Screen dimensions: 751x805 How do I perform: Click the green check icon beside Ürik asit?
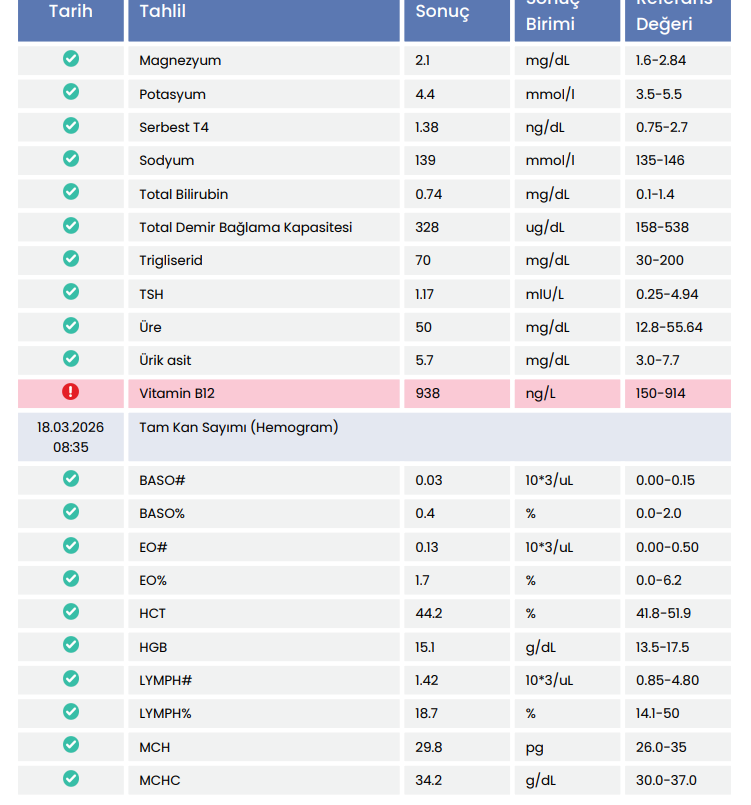tap(71, 358)
